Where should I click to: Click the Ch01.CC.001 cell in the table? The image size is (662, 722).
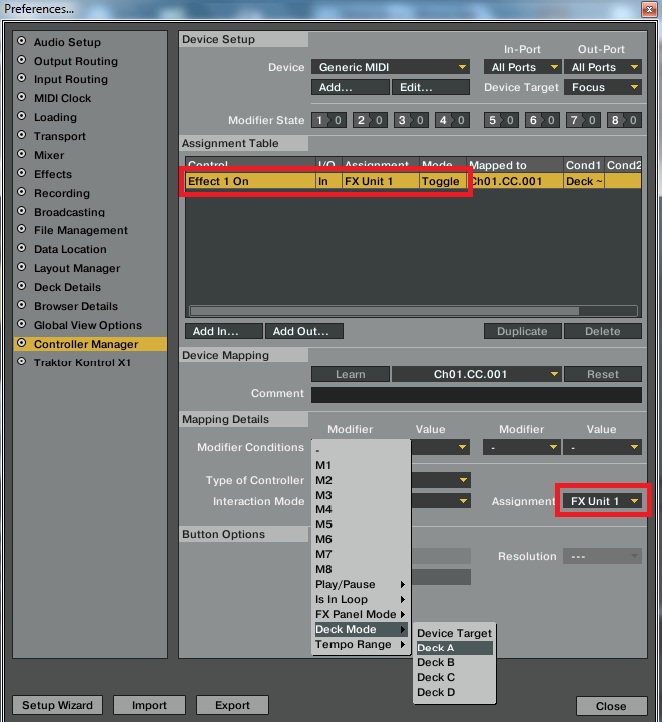[x=515, y=181]
